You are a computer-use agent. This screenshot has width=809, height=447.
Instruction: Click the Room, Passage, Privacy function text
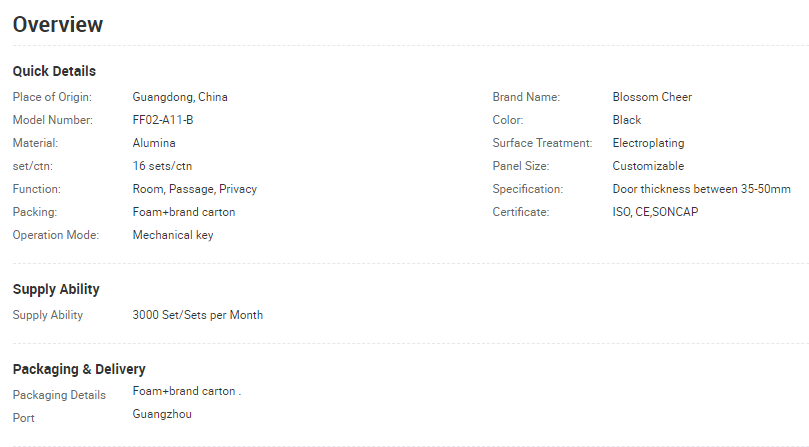tap(195, 189)
